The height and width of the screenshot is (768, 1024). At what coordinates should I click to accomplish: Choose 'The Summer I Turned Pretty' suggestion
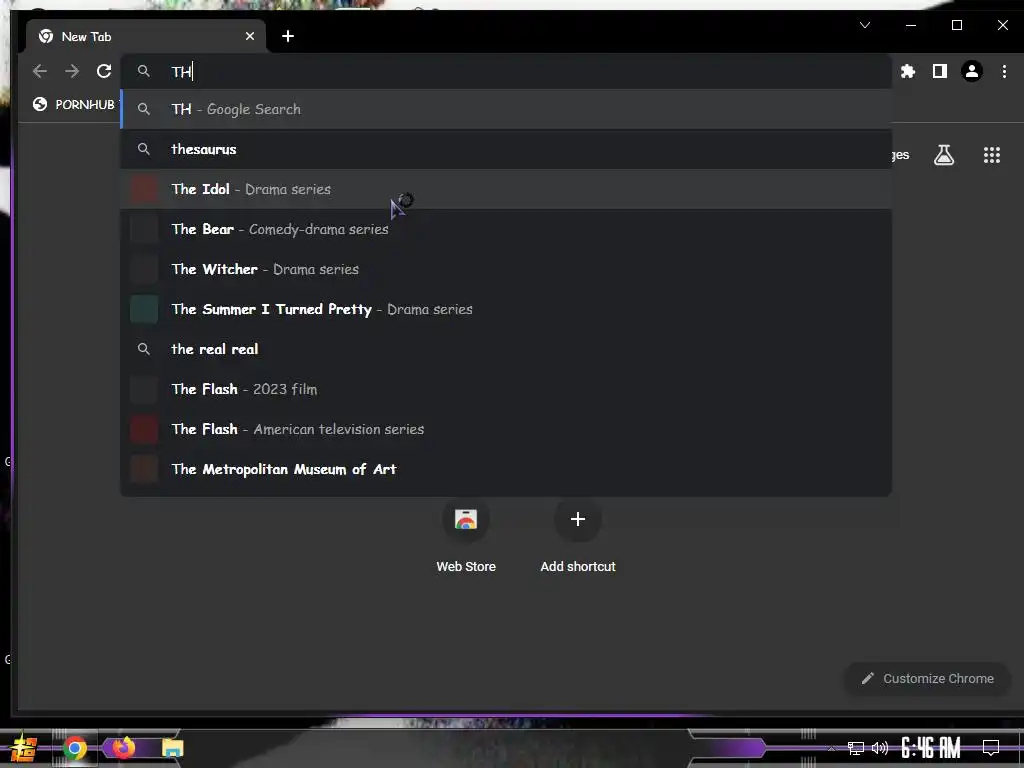[506, 309]
